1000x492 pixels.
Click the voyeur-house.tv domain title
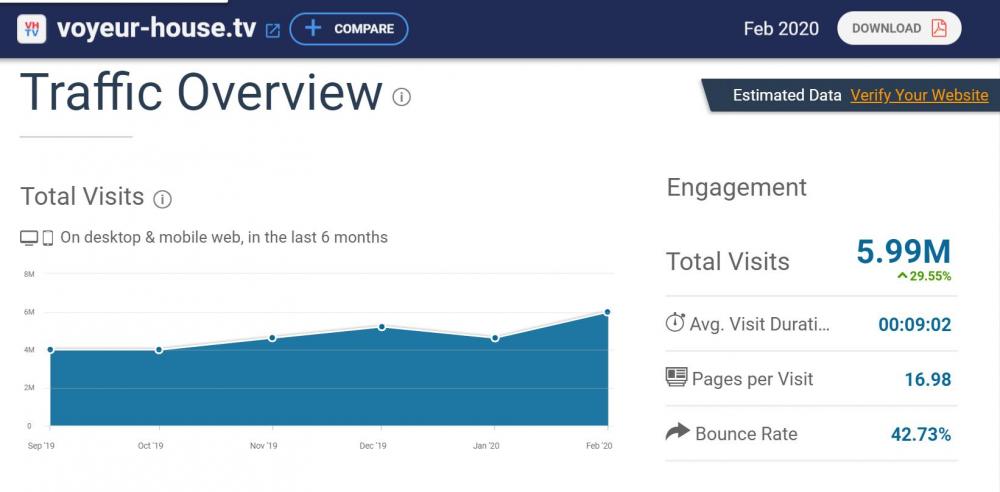[x=157, y=29]
